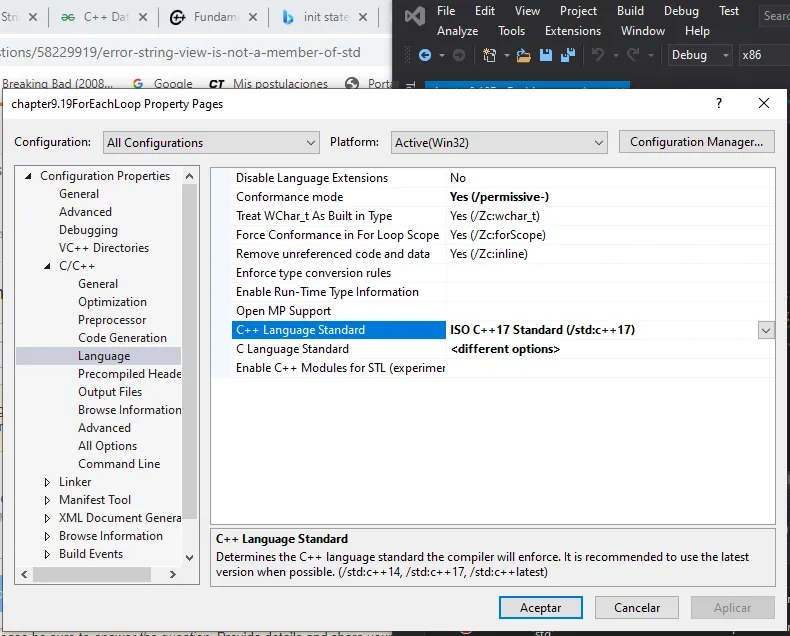
Task: Open the File menu in Visual Studio
Action: [x=446, y=11]
